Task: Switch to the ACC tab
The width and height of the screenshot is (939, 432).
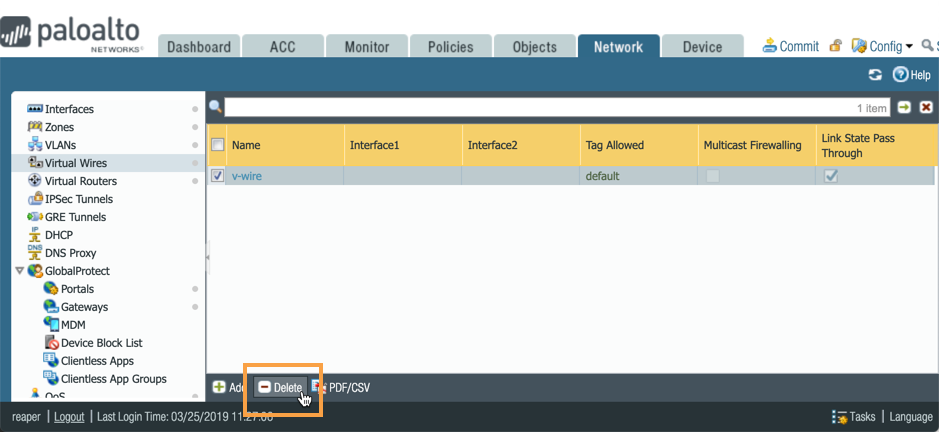Action: point(283,47)
